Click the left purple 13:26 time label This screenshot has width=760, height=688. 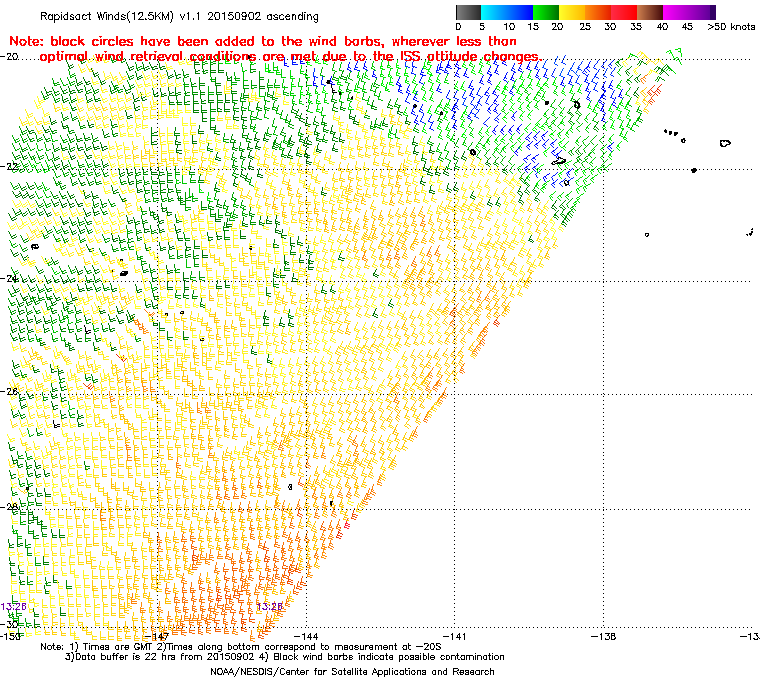[x=14, y=607]
